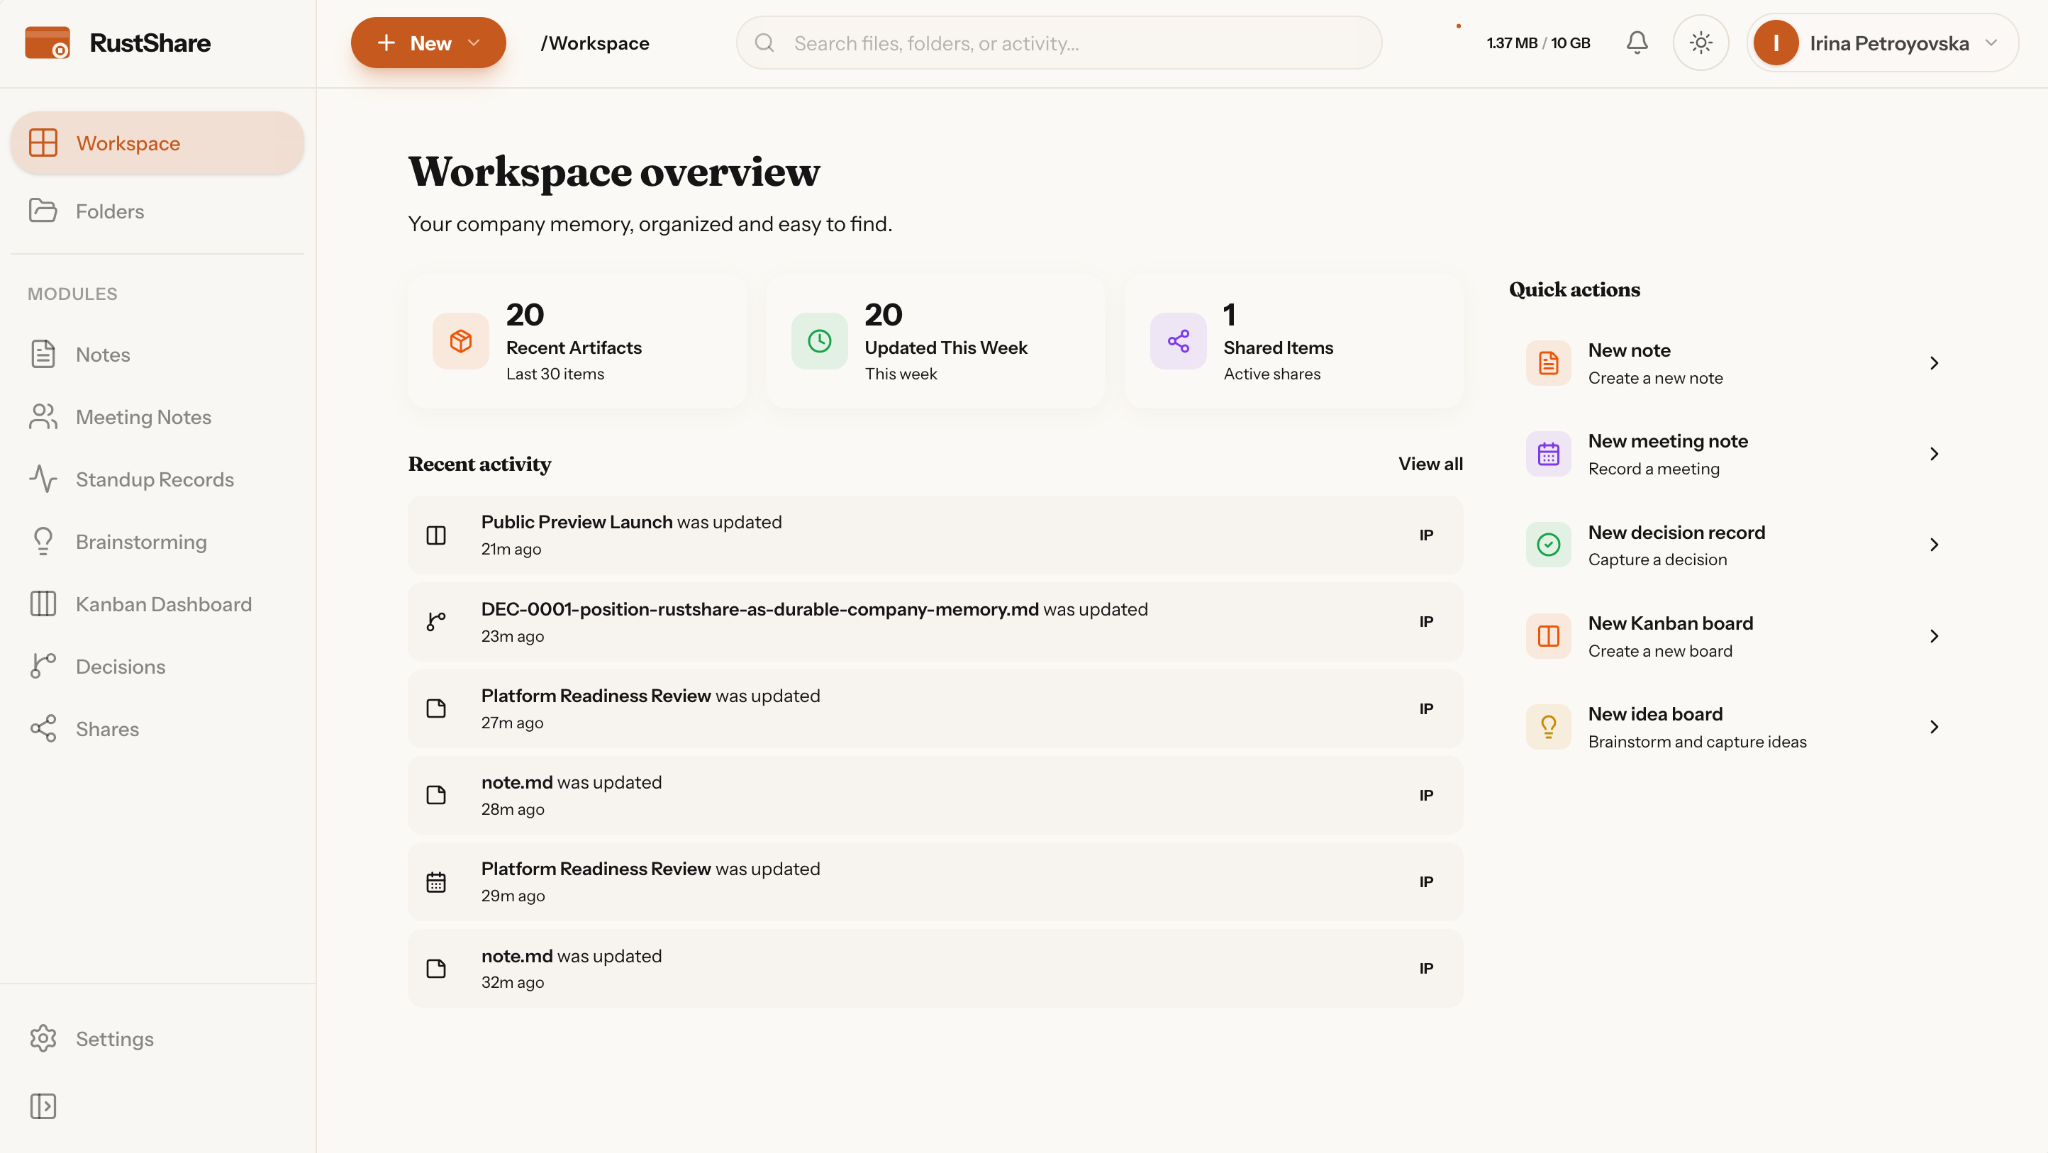The image size is (2048, 1153).
Task: Click file icon on 32m ago row
Action: 436,969
